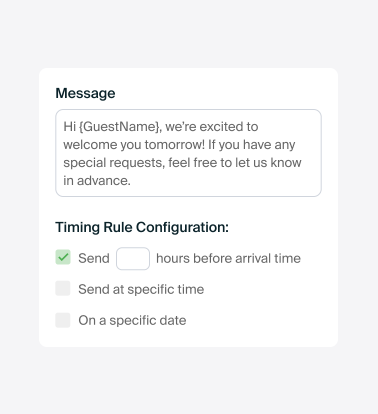Click the Message heading
The height and width of the screenshot is (414, 378).
[85, 93]
